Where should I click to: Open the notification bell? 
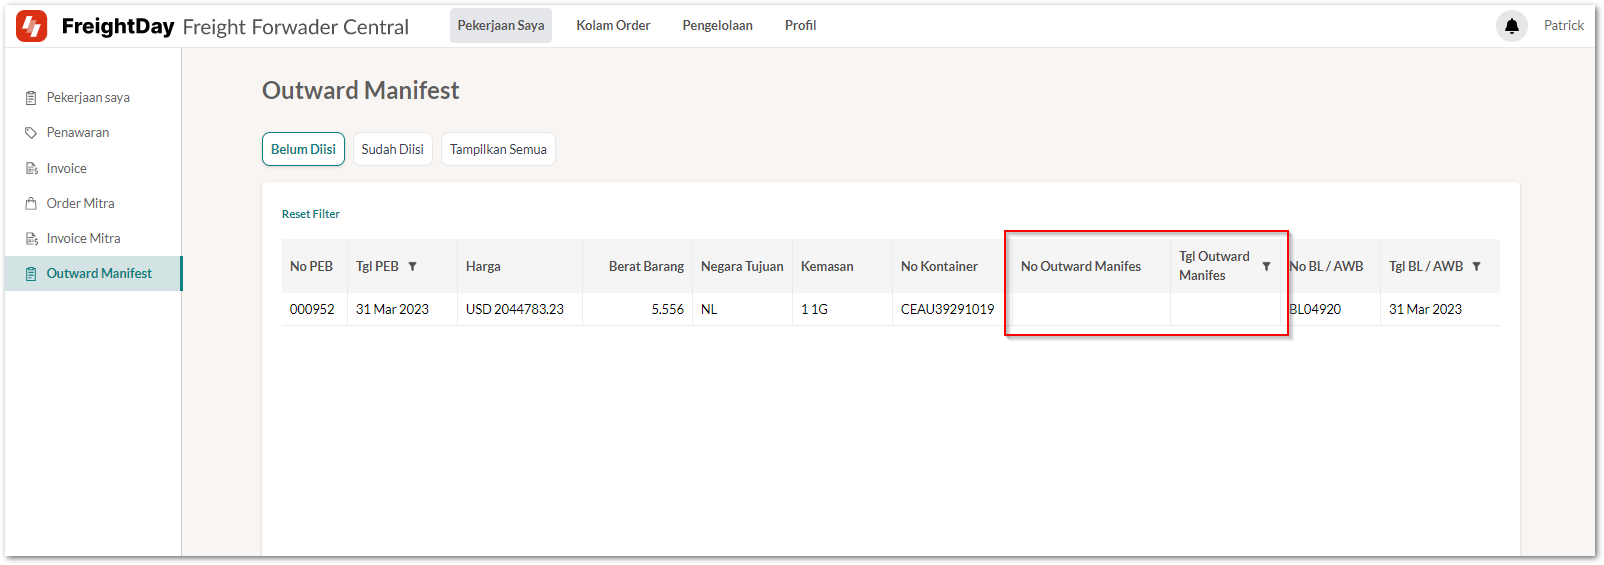1511,26
